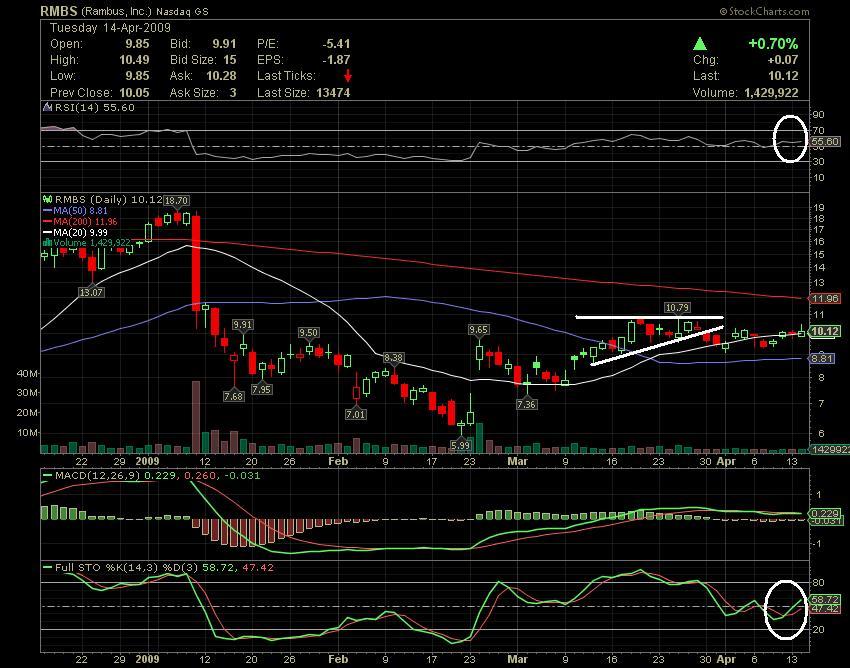Click the Bid value 9.91 in the header
The image size is (850, 668).
point(224,44)
